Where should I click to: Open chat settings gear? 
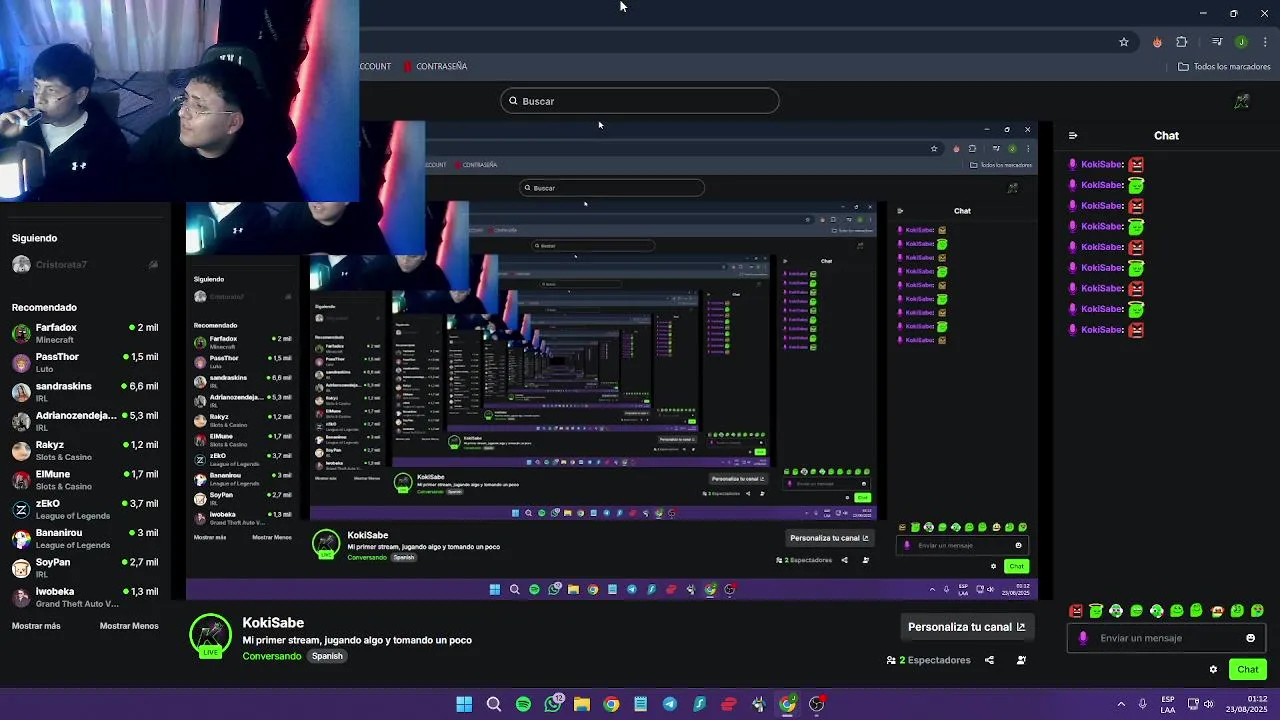pyautogui.click(x=1213, y=670)
